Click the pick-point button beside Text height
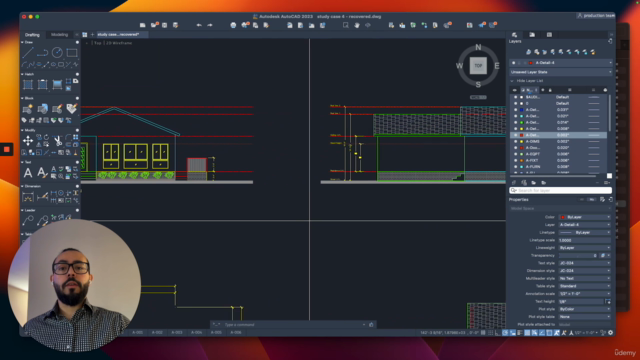 [608, 302]
